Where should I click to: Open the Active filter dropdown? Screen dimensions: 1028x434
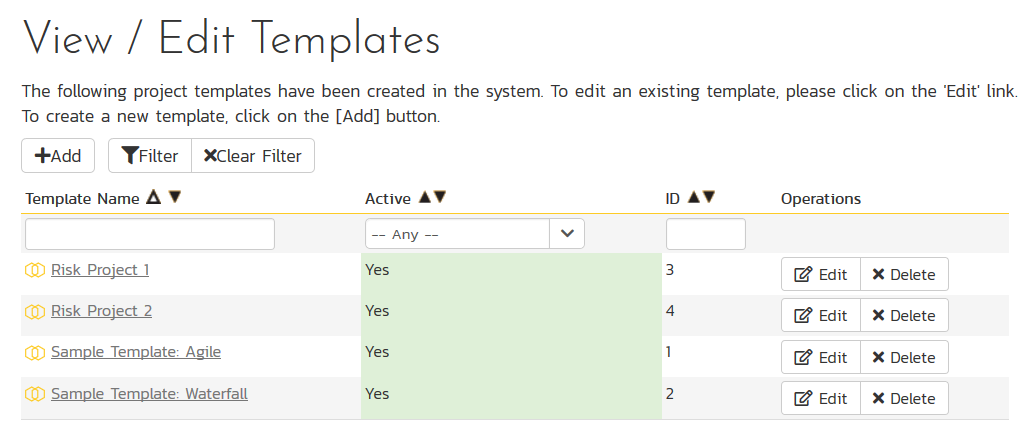474,234
